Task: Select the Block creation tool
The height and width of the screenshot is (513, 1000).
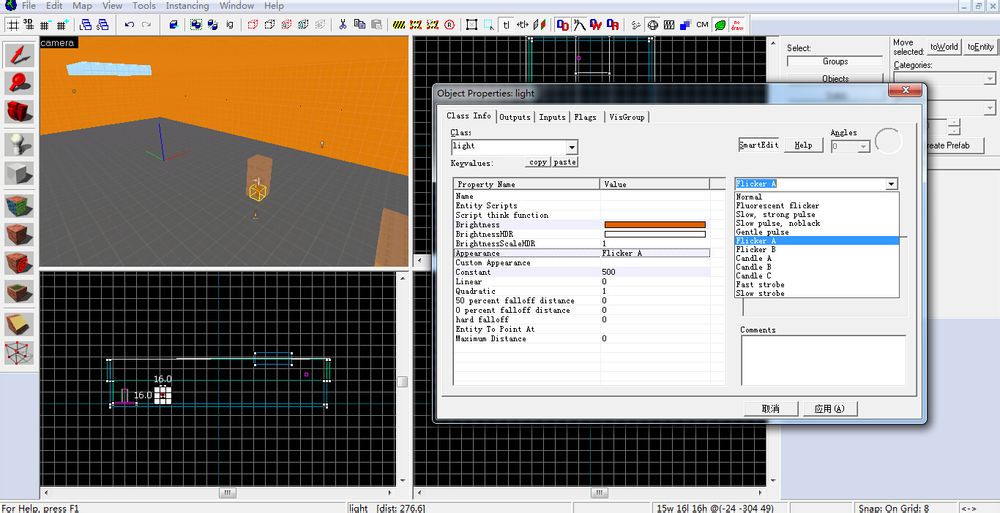Action: tap(19, 174)
